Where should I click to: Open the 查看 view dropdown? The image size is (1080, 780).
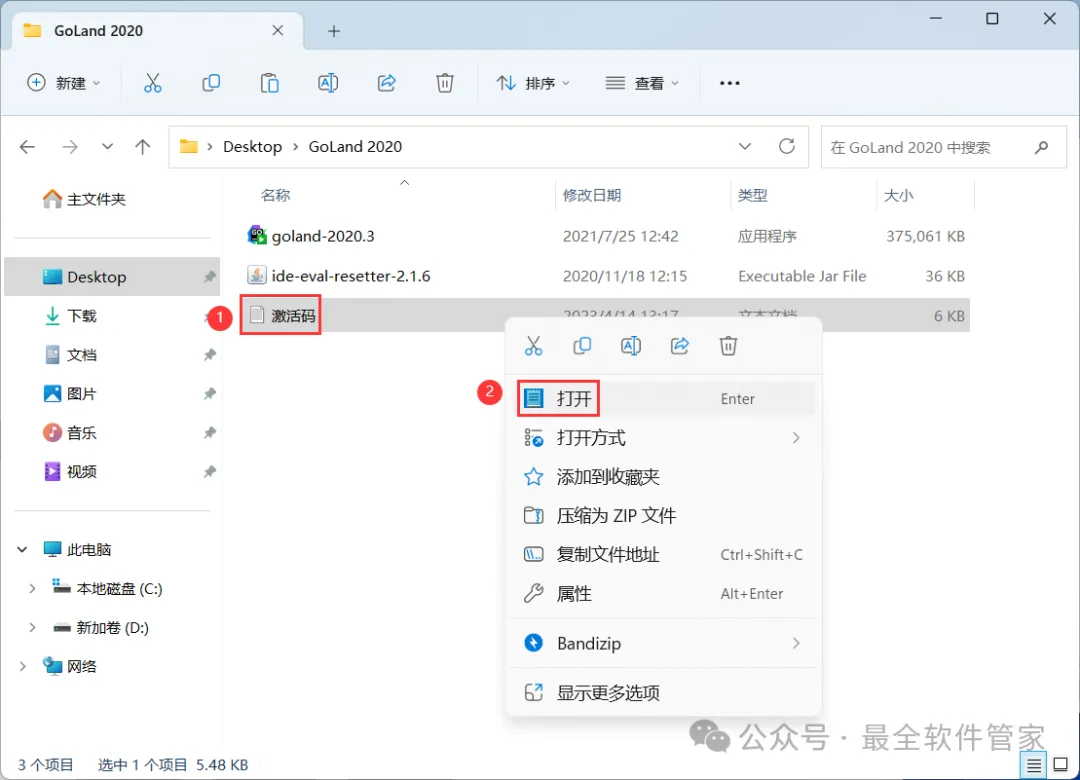point(642,83)
